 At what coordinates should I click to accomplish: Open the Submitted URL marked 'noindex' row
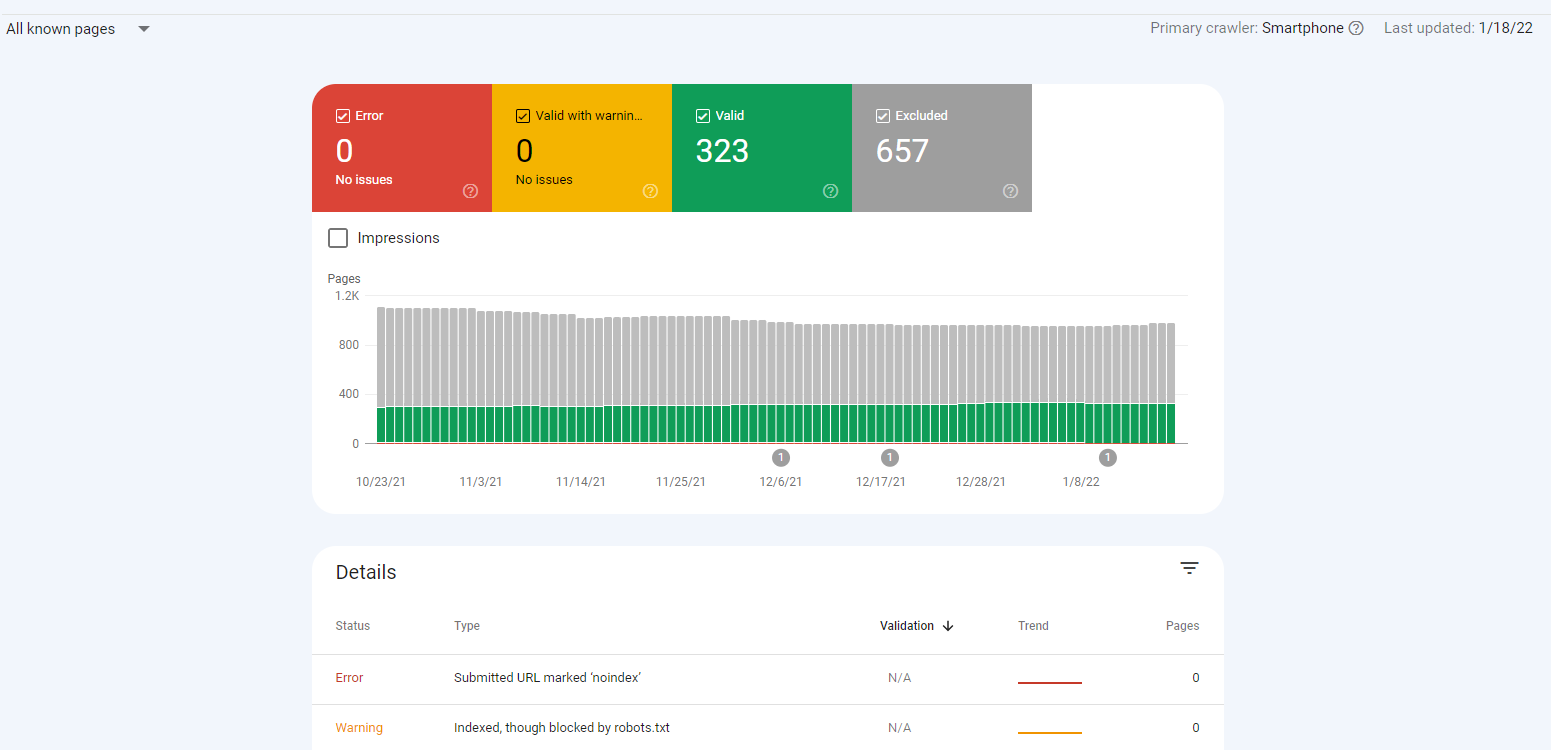tap(547, 678)
